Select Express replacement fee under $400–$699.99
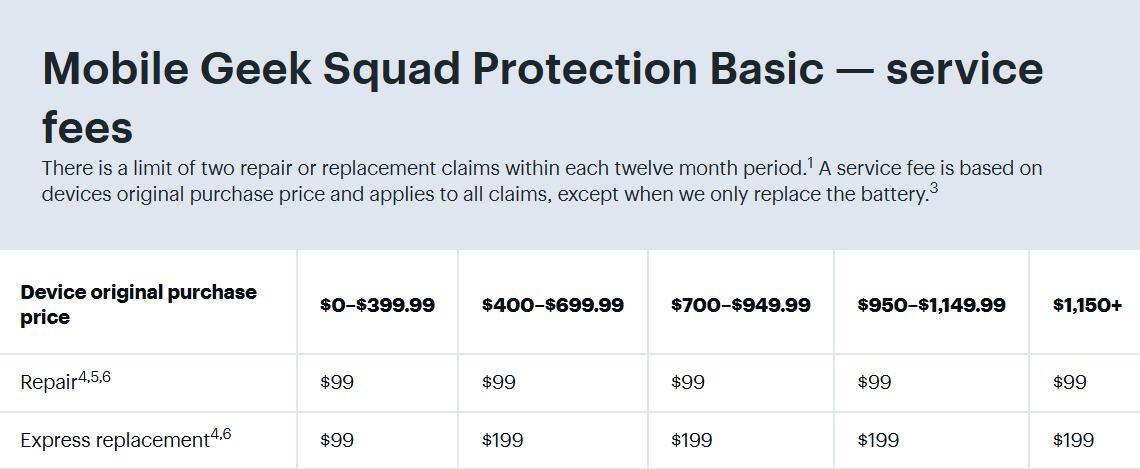 (502, 440)
